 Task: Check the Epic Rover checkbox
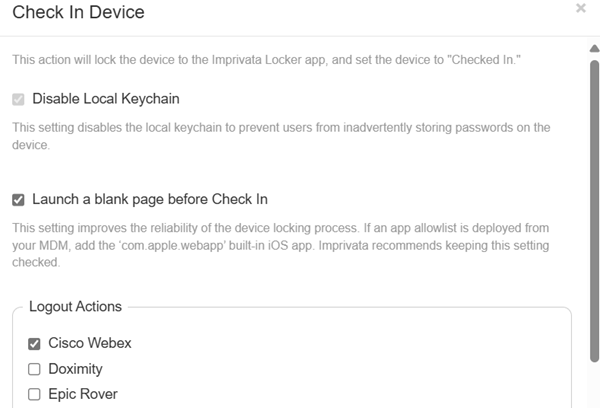pos(34,394)
